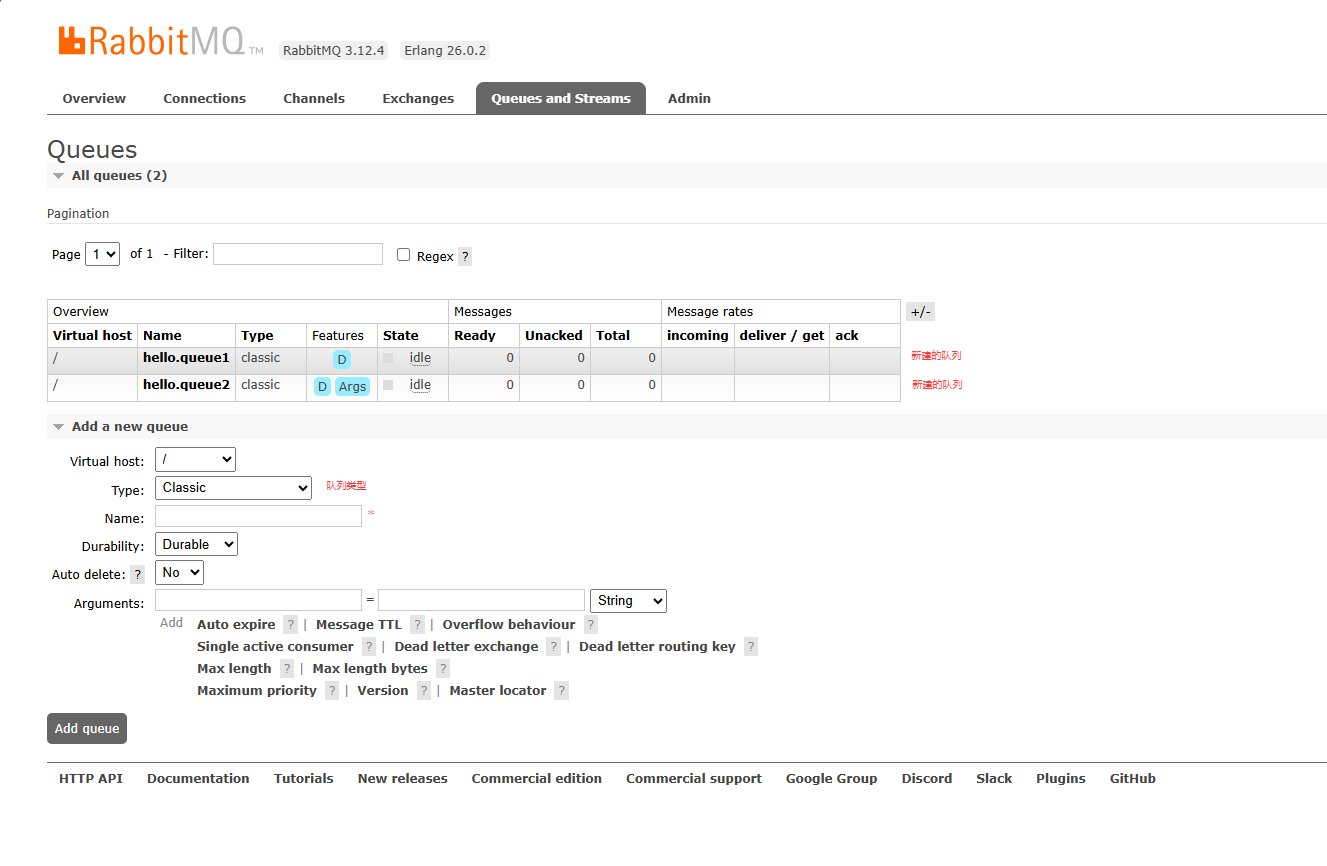
Task: Switch to the Exchanges tab
Action: (418, 99)
